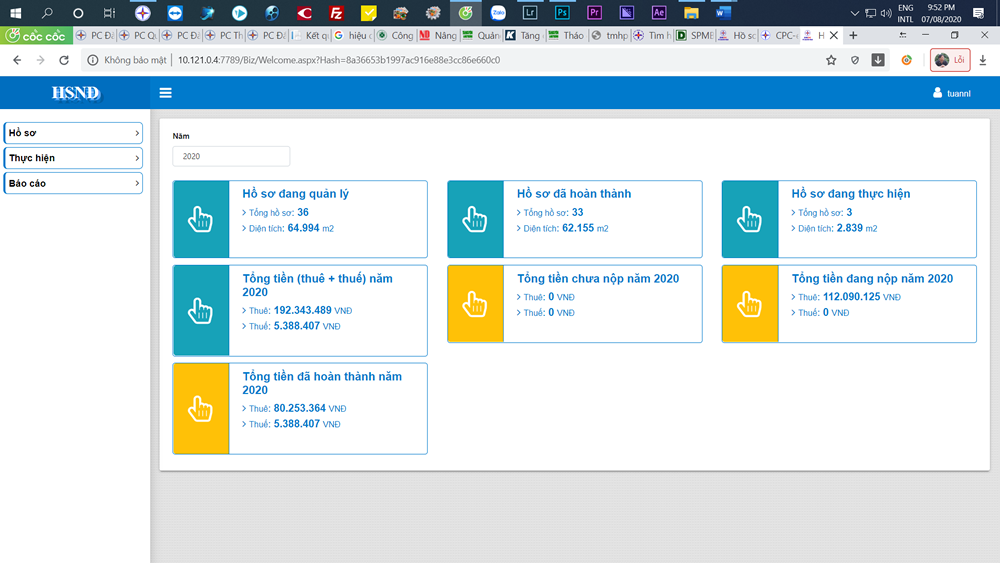The height and width of the screenshot is (563, 1000).
Task: Bookmark the page with the star icon
Action: tap(831, 60)
